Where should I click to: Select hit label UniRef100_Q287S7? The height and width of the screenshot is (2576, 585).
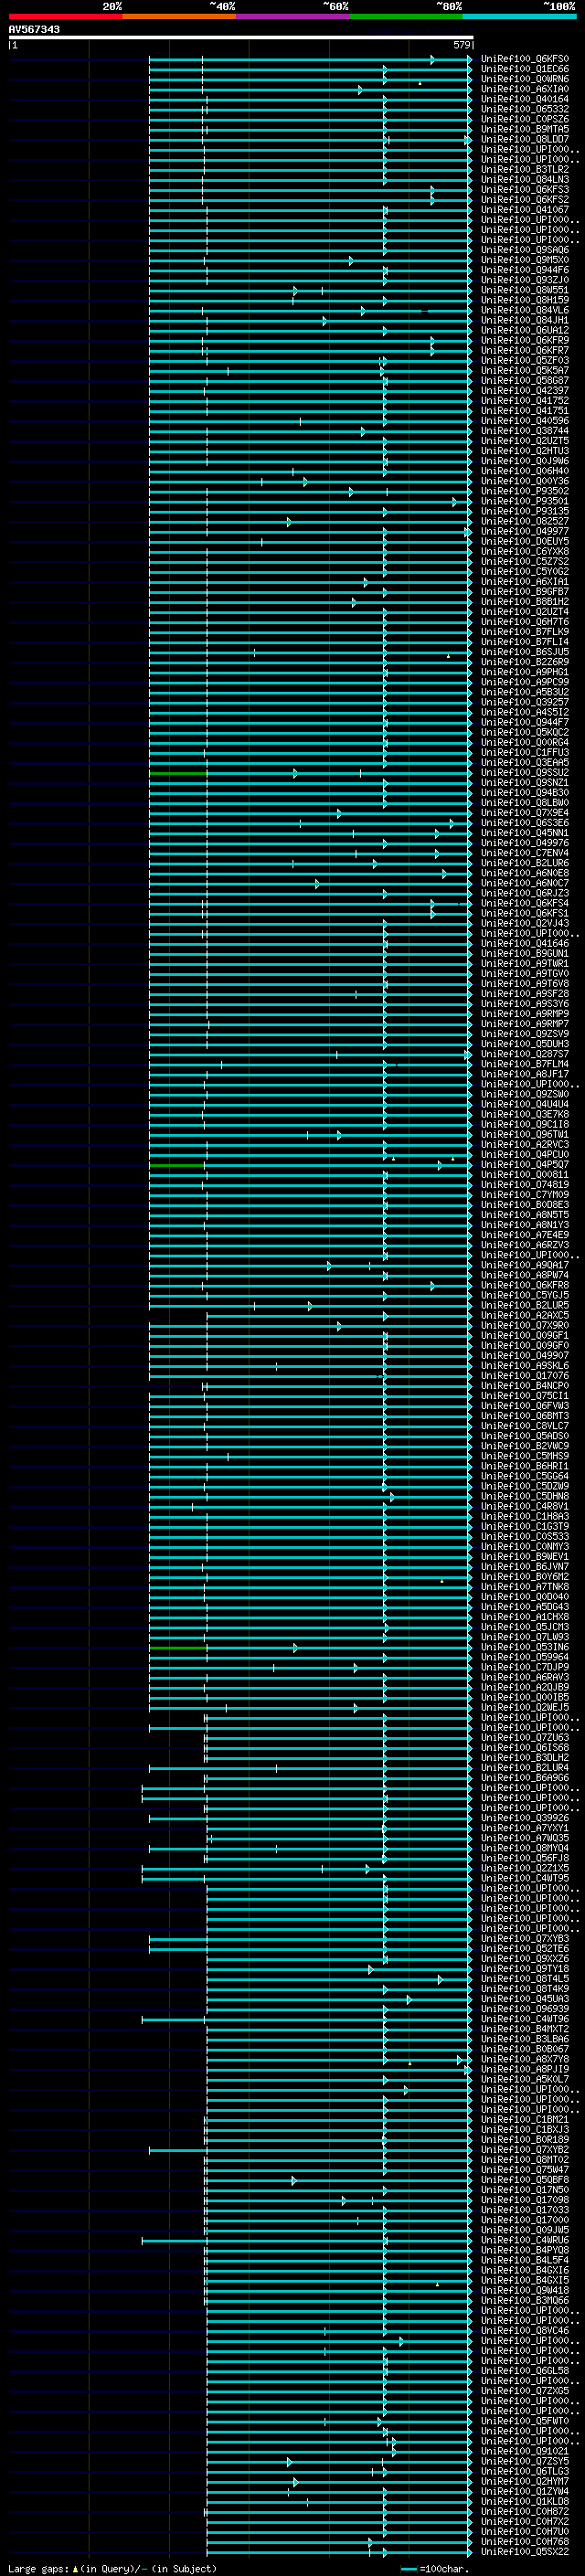point(525,1054)
